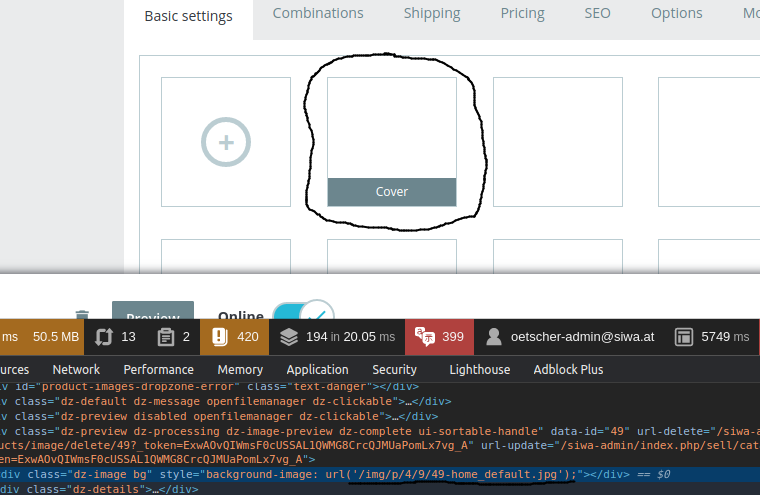Click the oetscher-admin@siwa.at user text

click(x=583, y=336)
